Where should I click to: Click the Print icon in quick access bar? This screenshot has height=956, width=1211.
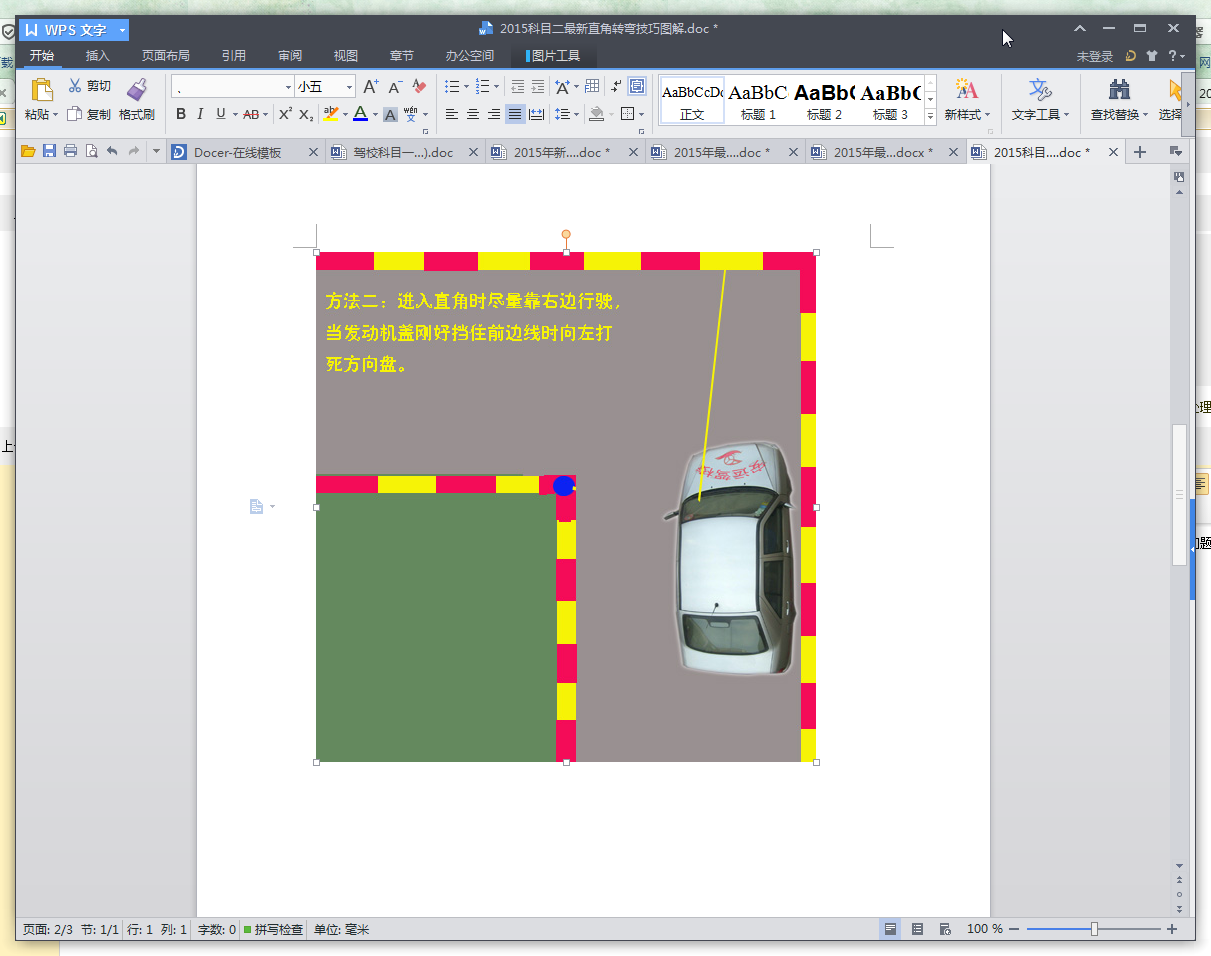tap(70, 152)
